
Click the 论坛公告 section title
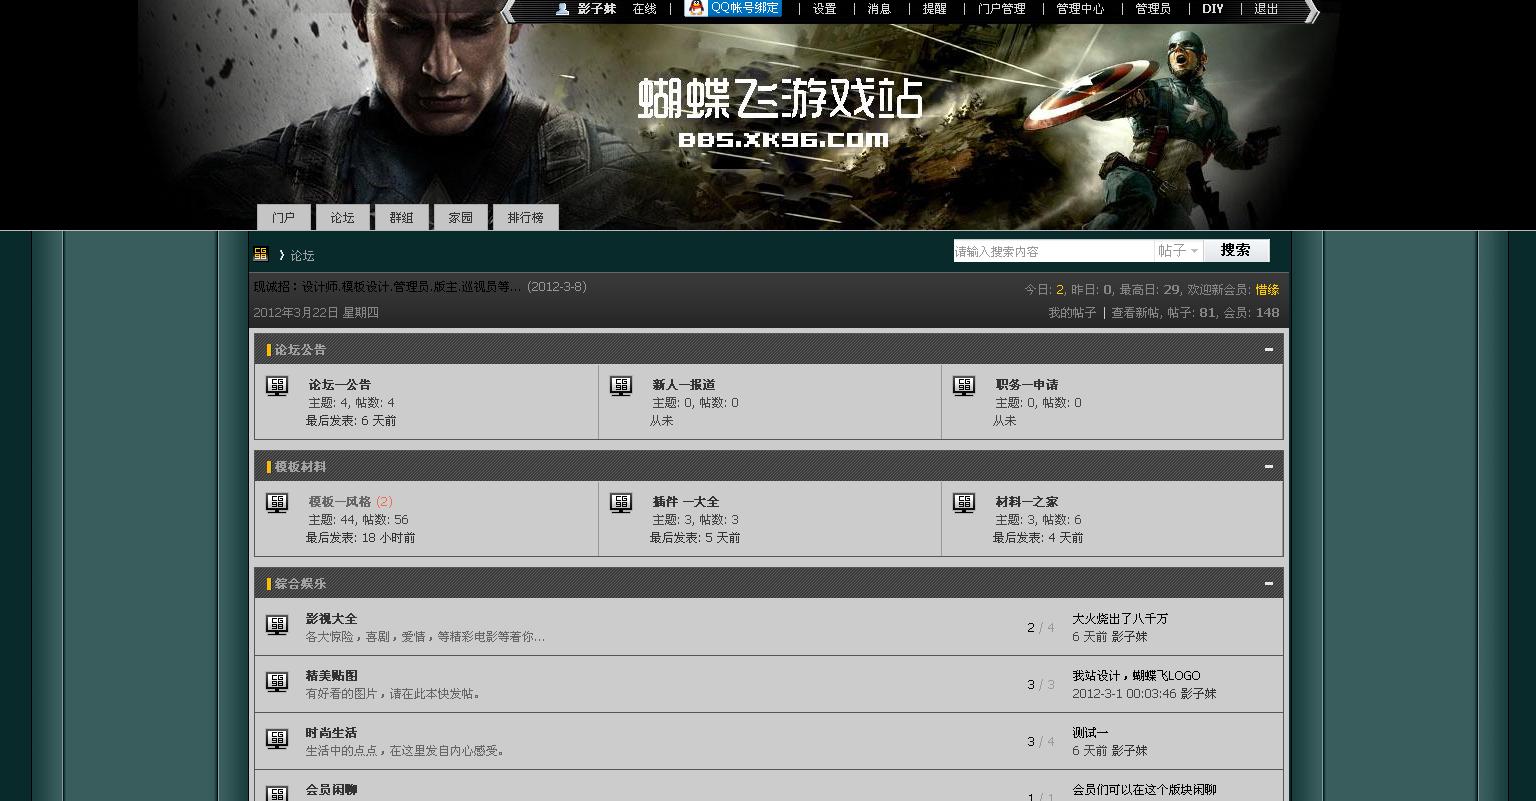pyautogui.click(x=300, y=350)
